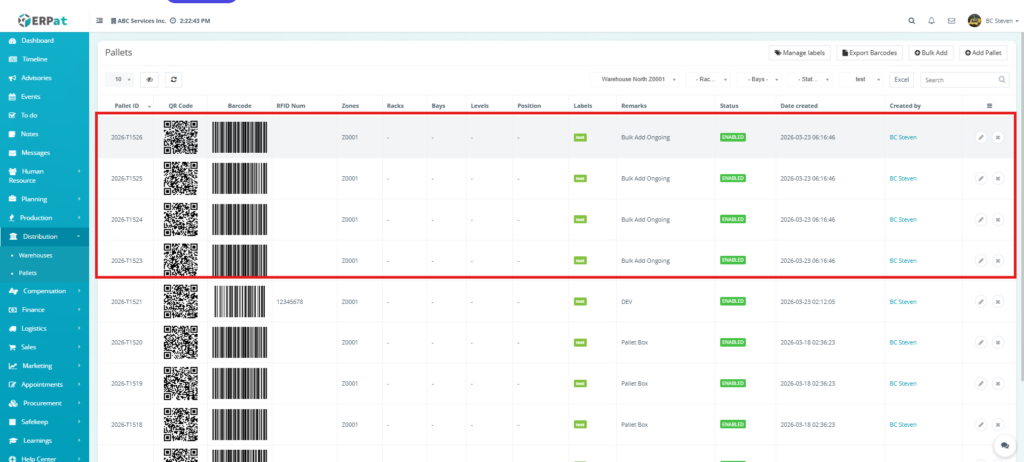The width and height of the screenshot is (1024, 462).
Task: Delete pallet 2026-T1525 with x icon
Action: point(997,178)
